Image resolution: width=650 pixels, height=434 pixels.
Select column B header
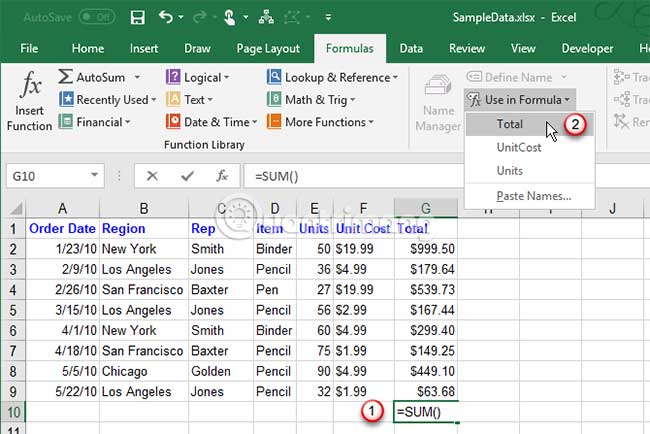click(144, 208)
